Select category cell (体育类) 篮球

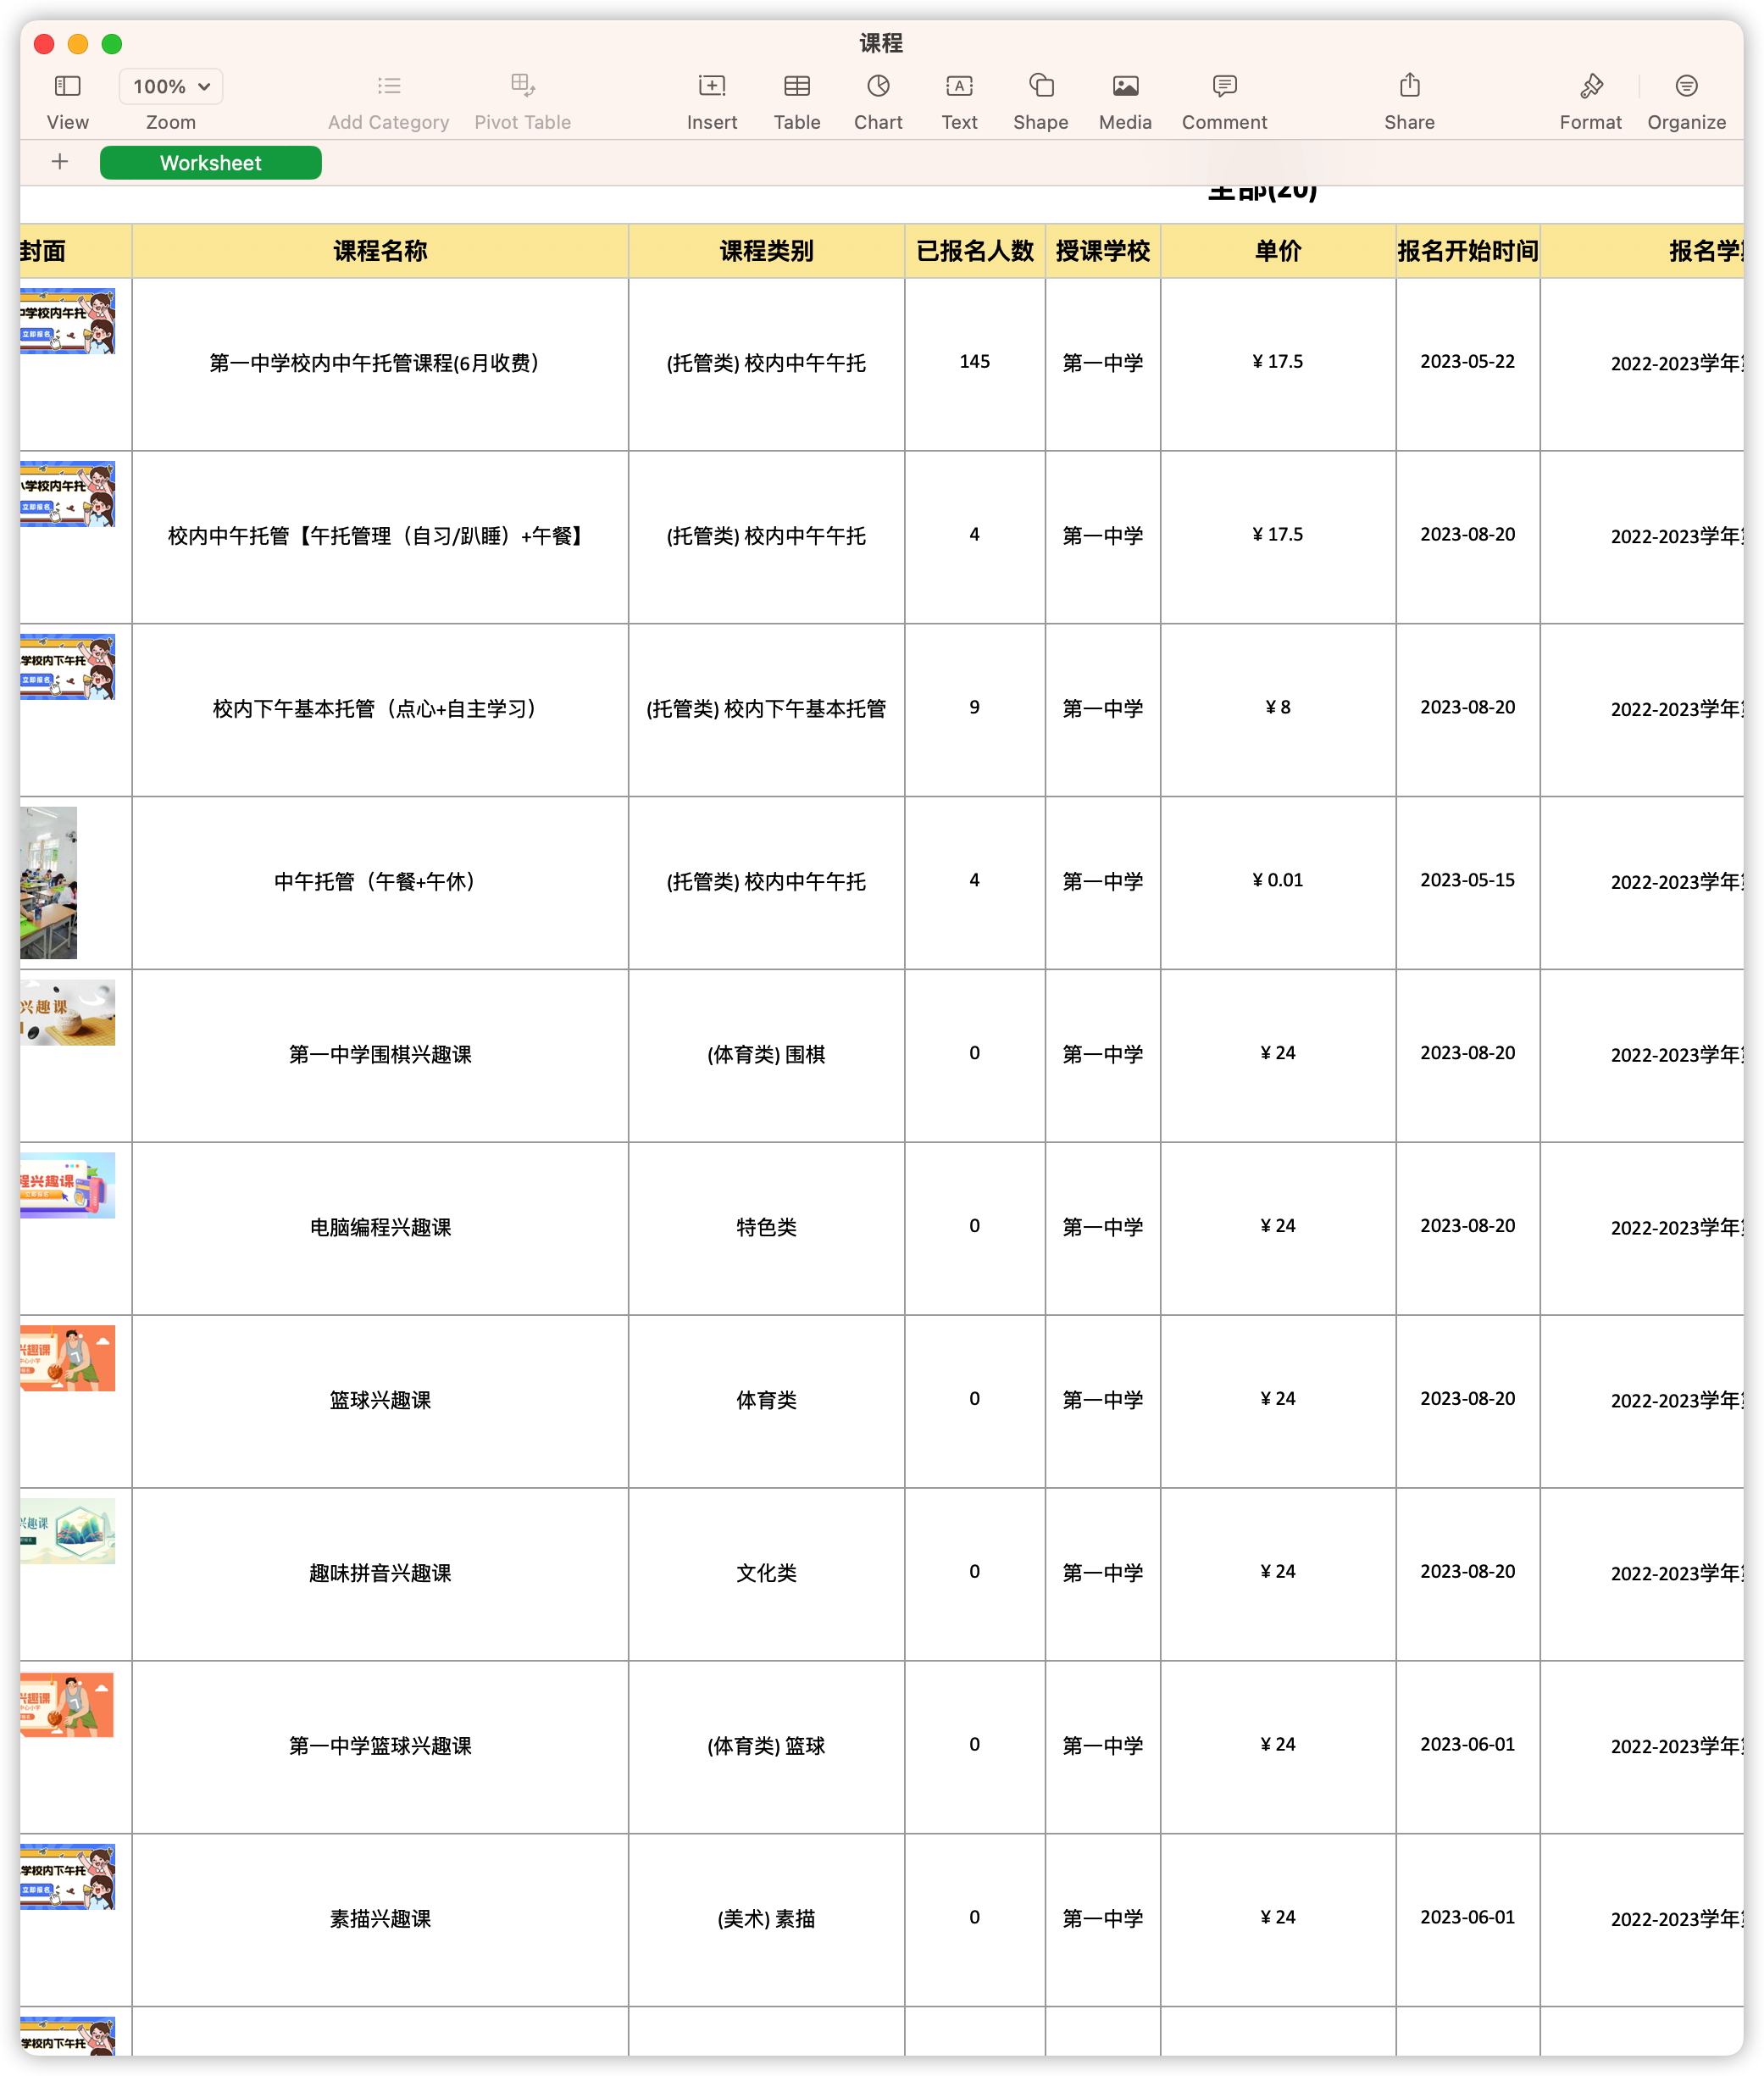pyautogui.click(x=766, y=1747)
